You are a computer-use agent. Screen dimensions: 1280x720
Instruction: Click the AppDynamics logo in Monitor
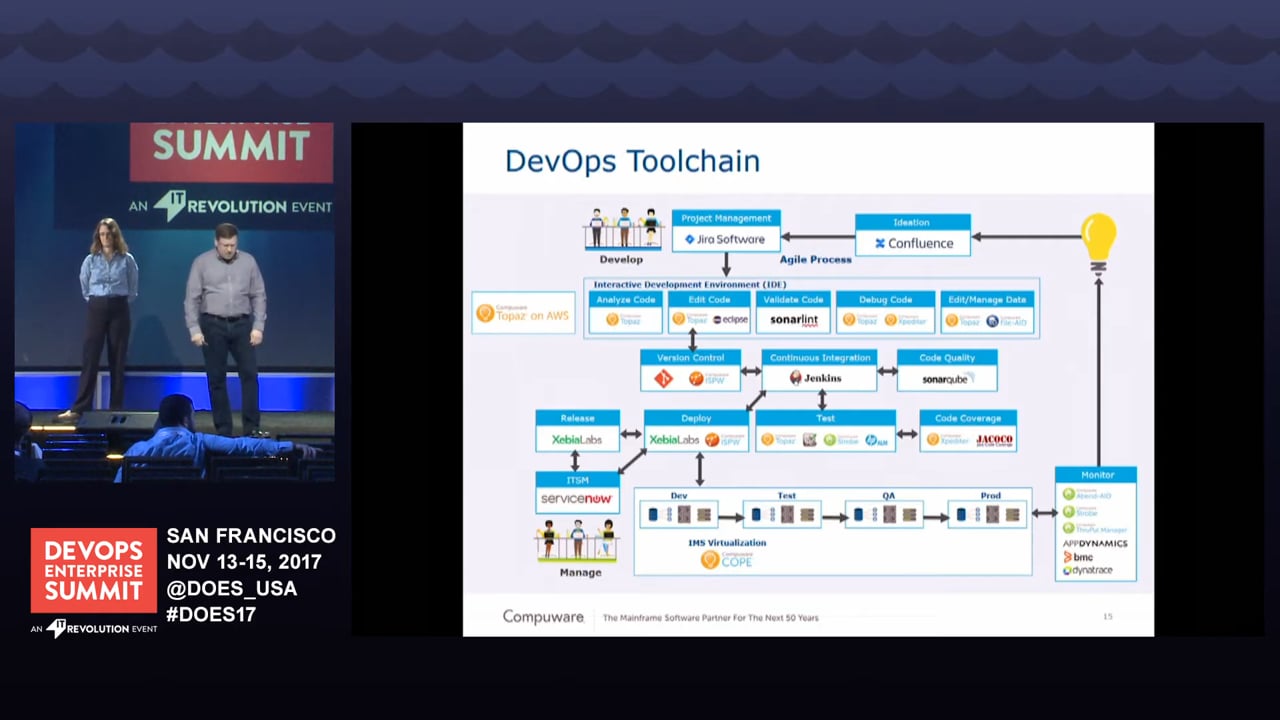point(1095,543)
